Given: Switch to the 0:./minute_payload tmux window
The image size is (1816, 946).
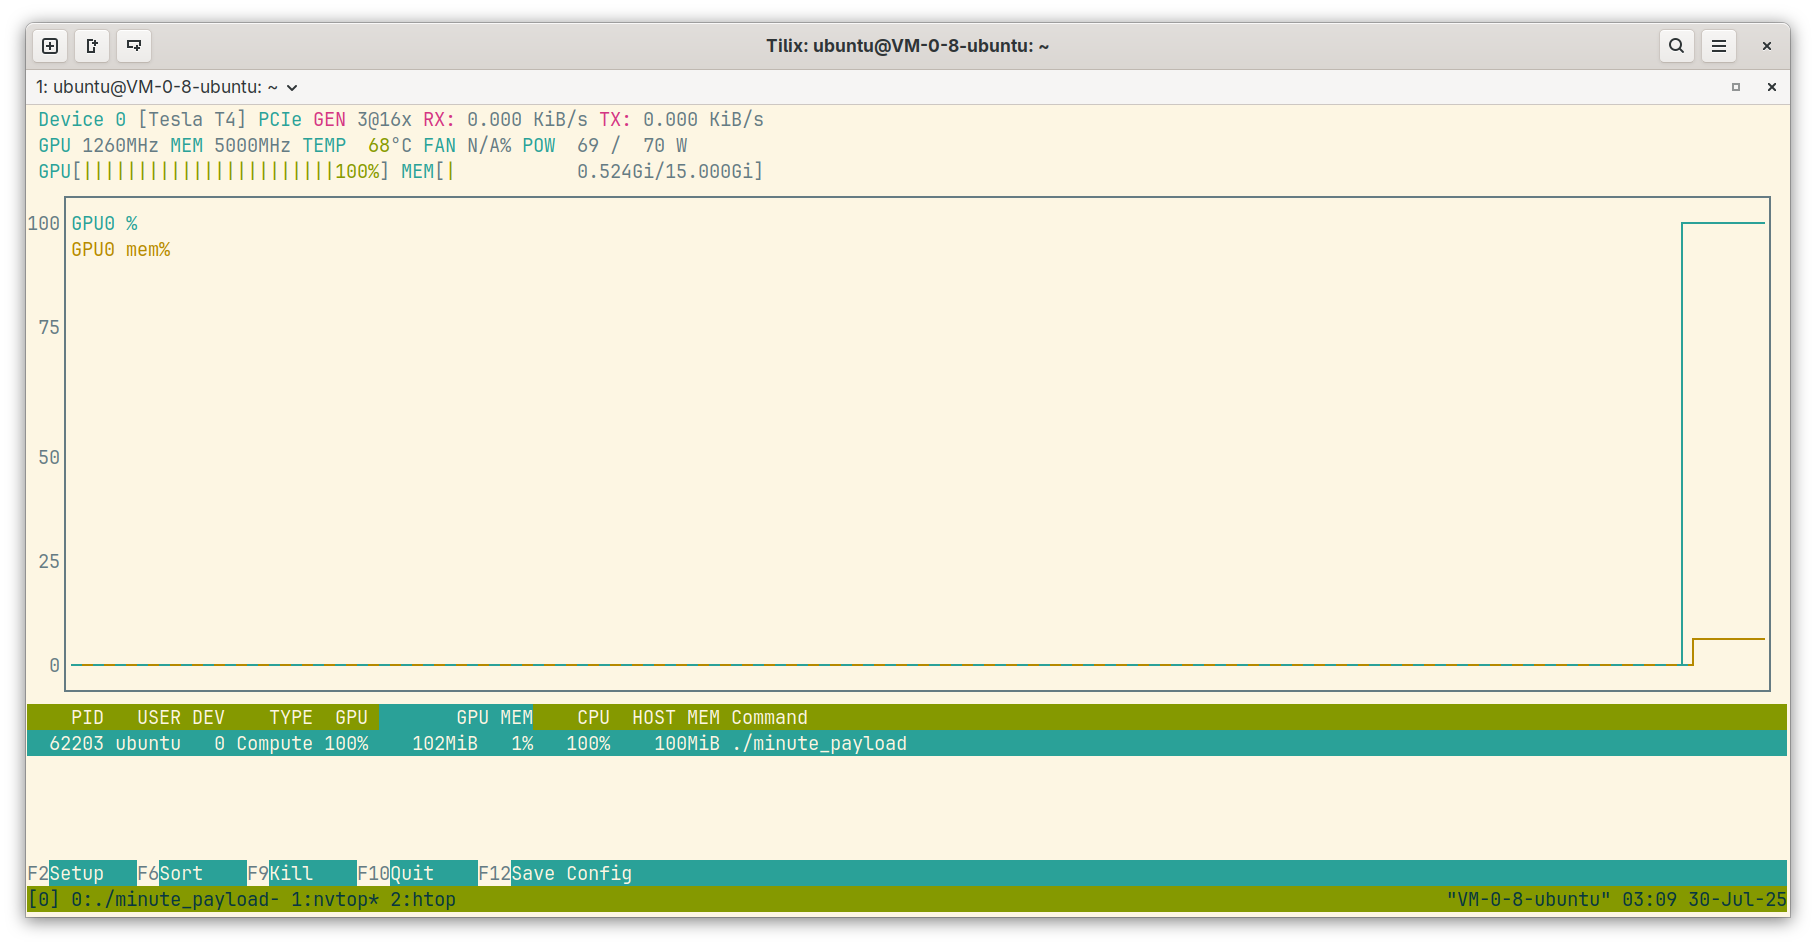Looking at the screenshot, I should 172,899.
